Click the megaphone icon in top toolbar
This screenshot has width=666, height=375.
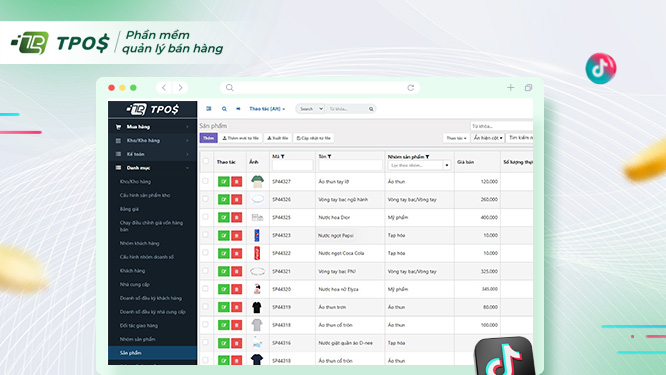click(238, 109)
